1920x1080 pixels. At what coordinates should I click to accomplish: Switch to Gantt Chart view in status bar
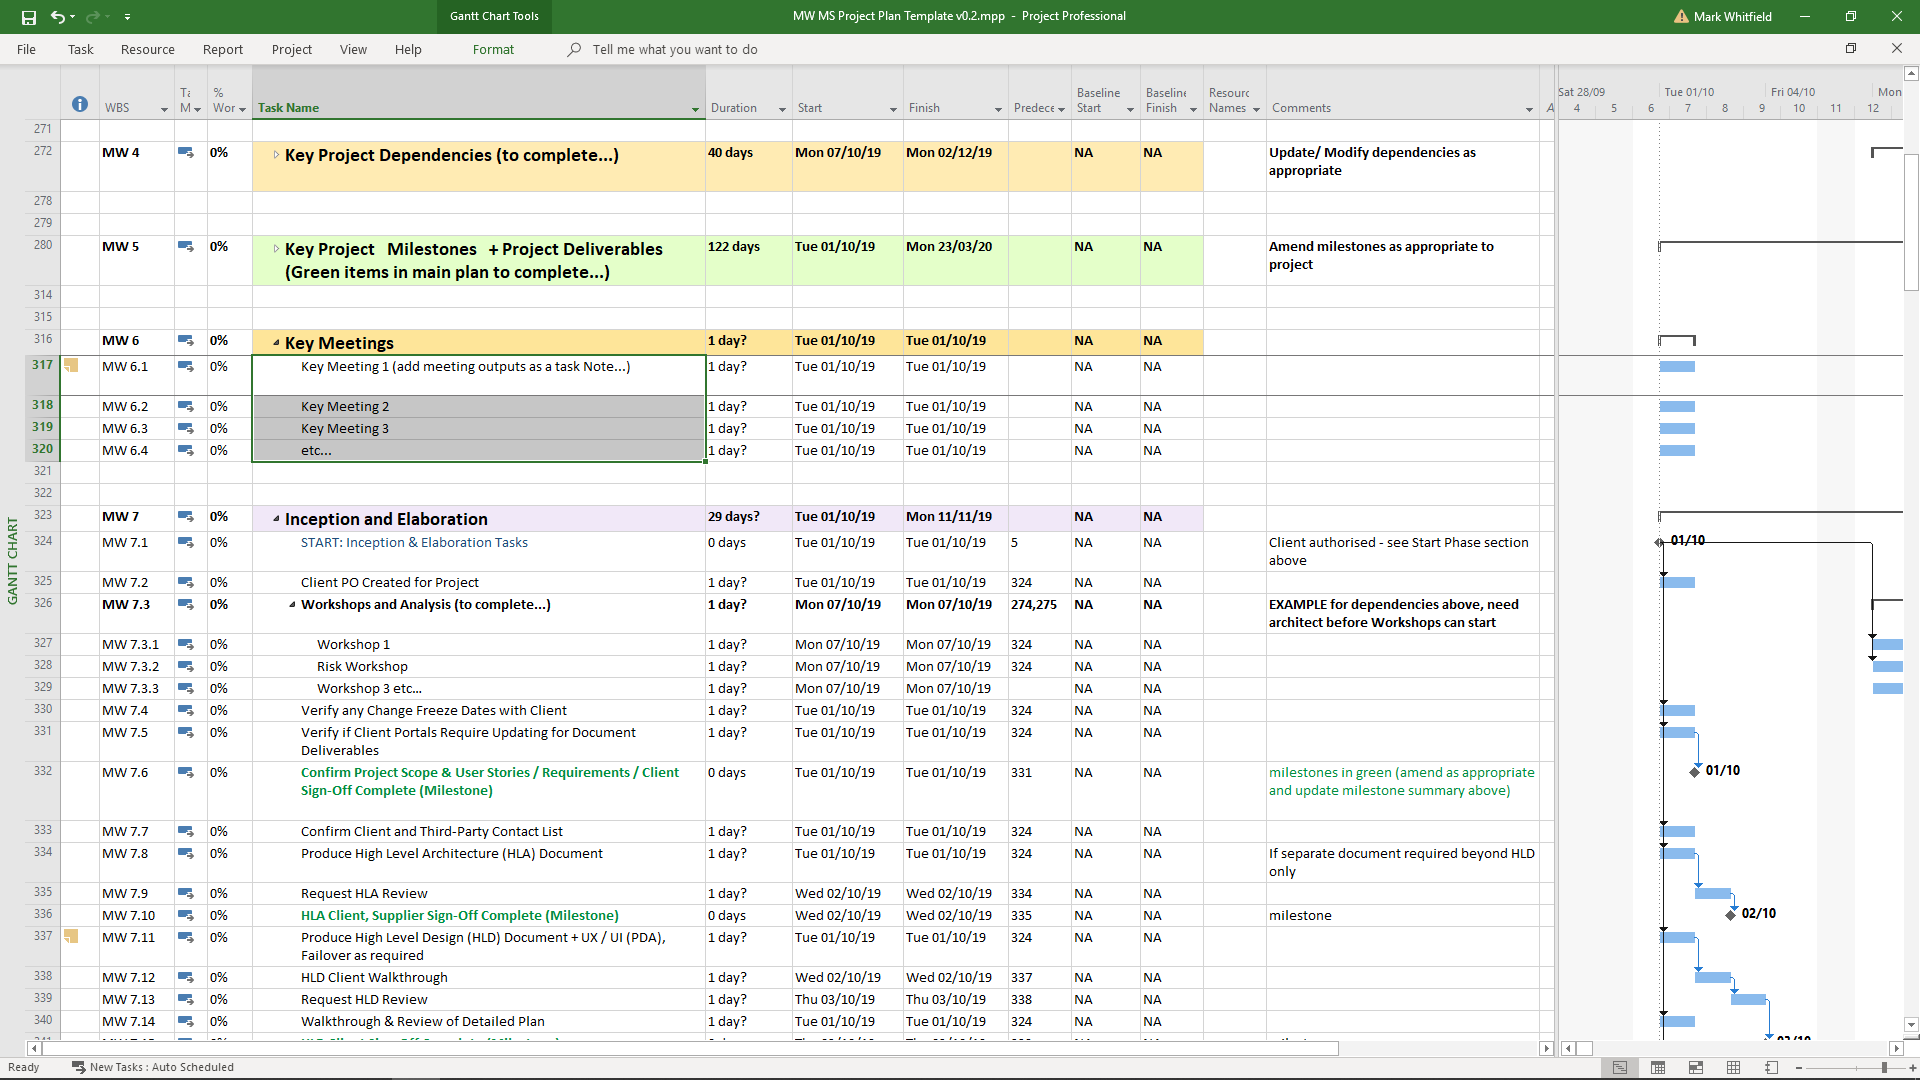coord(1620,1068)
